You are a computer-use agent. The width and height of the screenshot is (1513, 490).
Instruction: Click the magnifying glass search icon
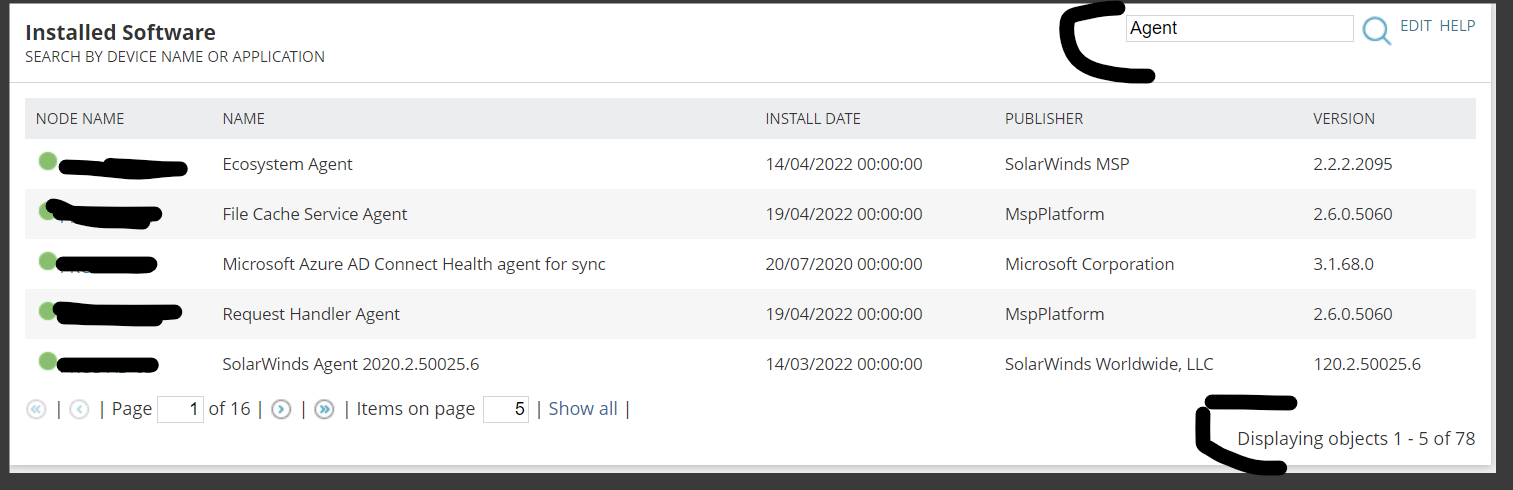(x=1377, y=30)
